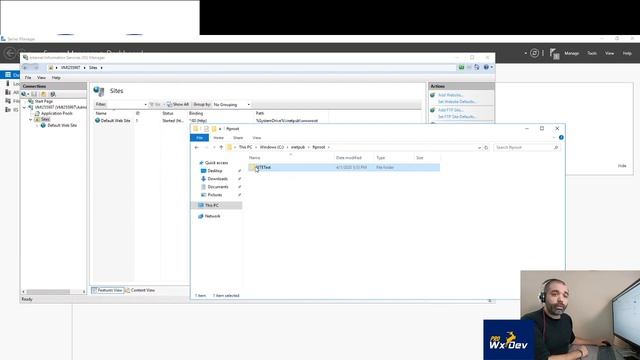Select All Servers icon in Server Manager sidebar
Image resolution: width=640 pixels, height=360 pixels.
click(x=8, y=92)
